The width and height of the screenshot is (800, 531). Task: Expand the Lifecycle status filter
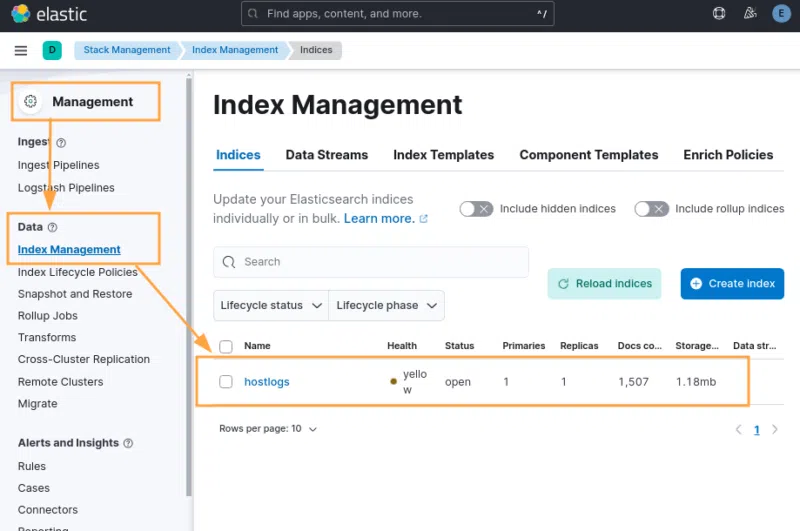point(271,306)
